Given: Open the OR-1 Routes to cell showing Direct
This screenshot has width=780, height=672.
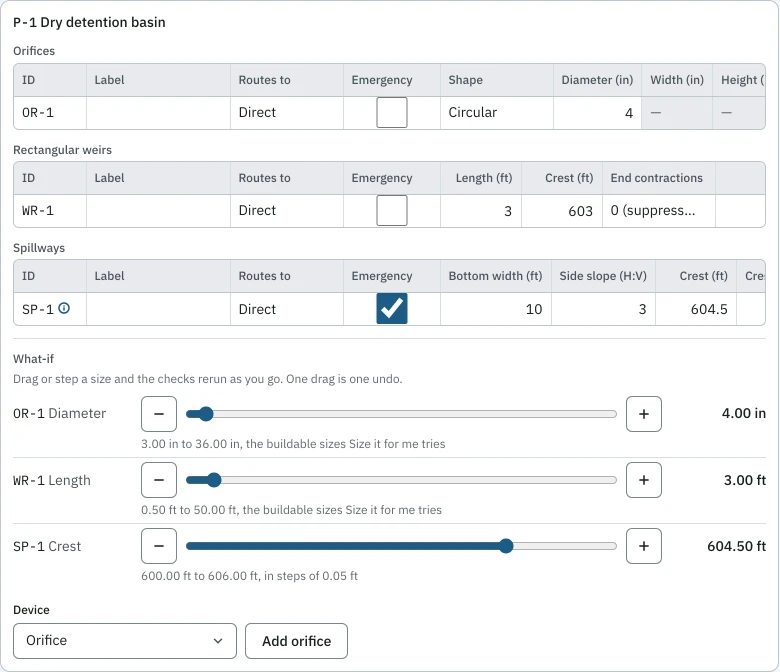Looking at the screenshot, I should (287, 113).
